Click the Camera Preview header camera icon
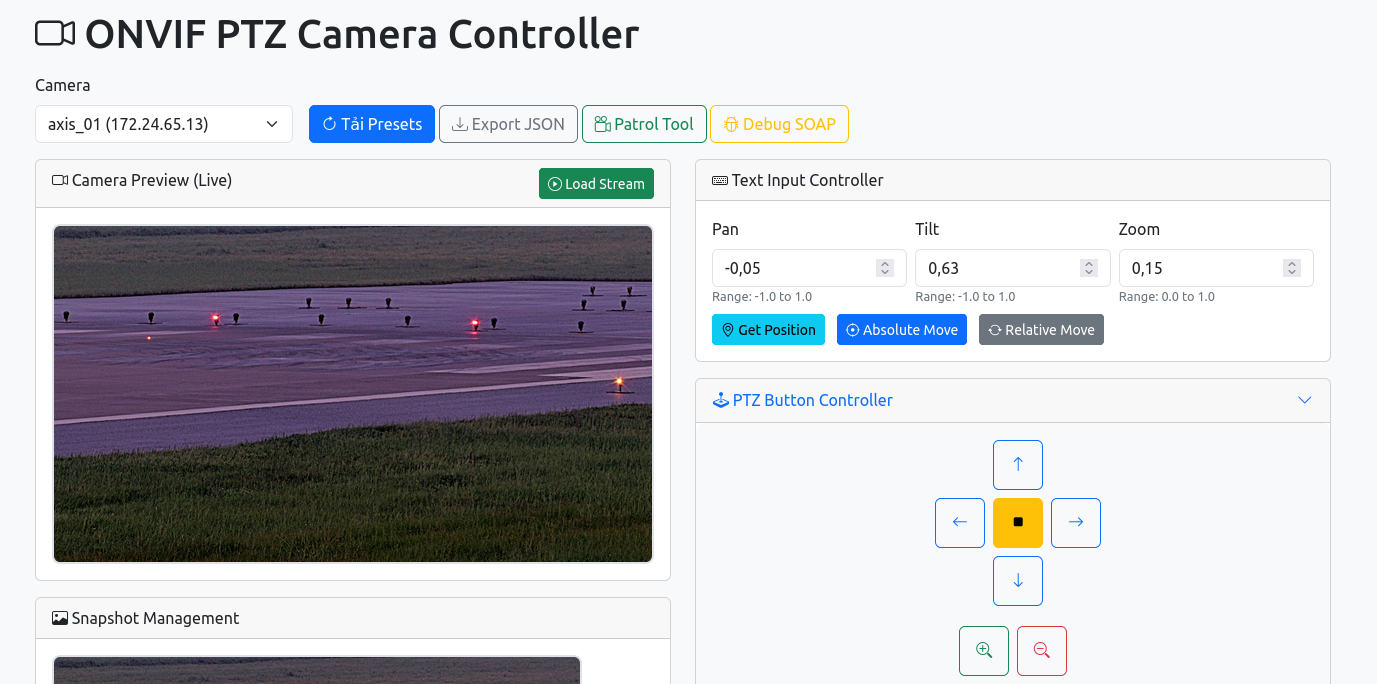Viewport: 1377px width, 684px height. click(x=60, y=181)
